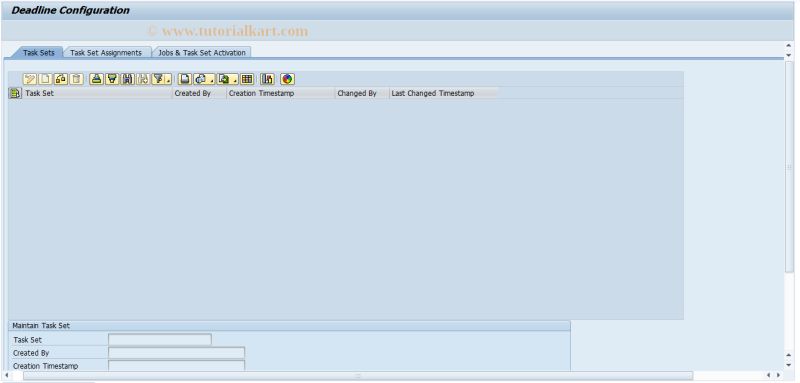Open the Task Set Assignments tab
This screenshot has width=800, height=383.
[106, 53]
